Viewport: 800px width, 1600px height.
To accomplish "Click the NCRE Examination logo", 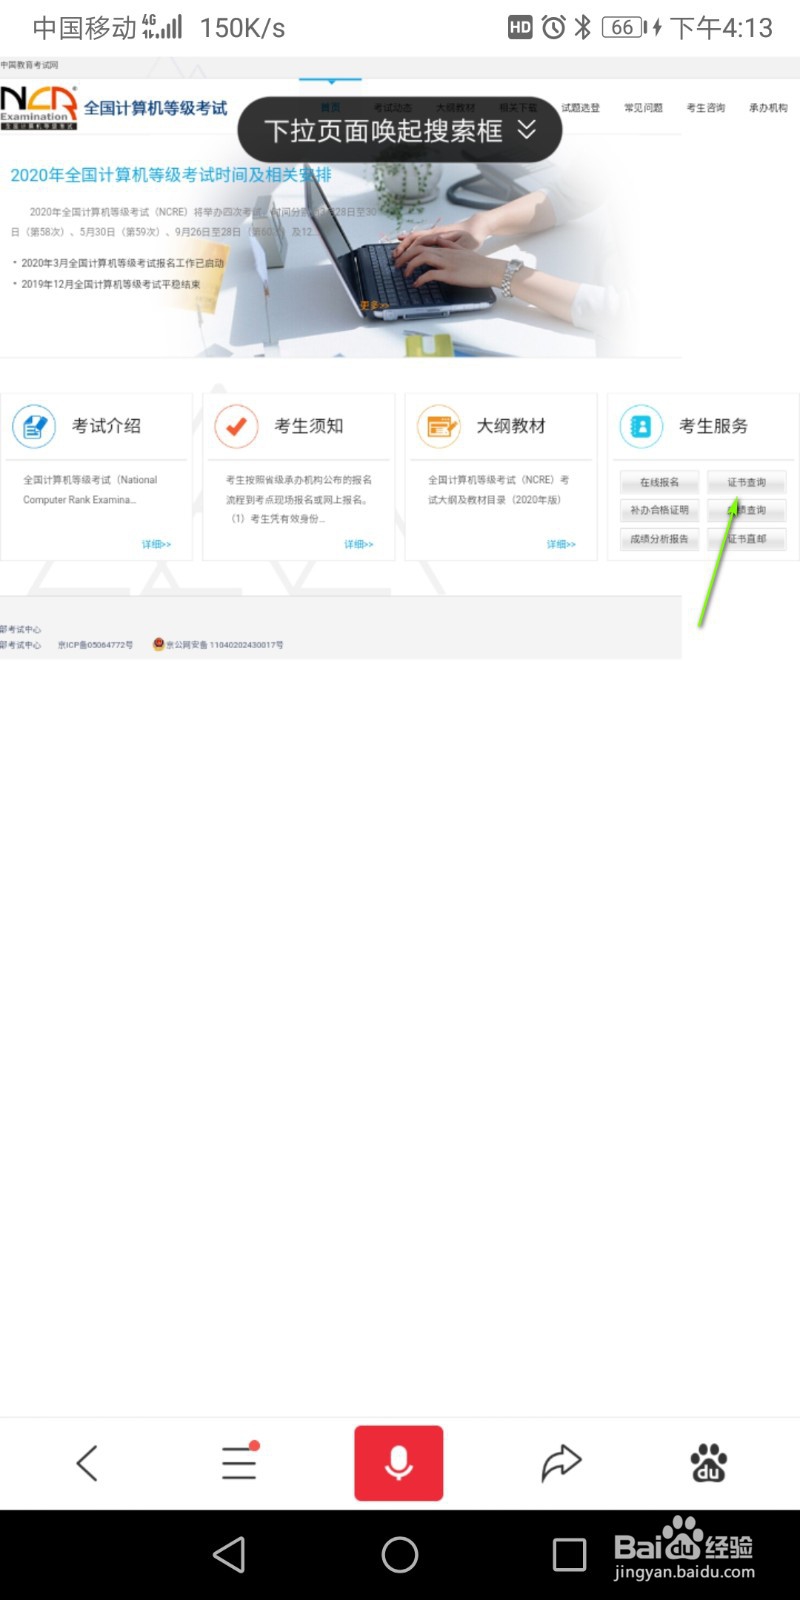I will click(x=38, y=107).
